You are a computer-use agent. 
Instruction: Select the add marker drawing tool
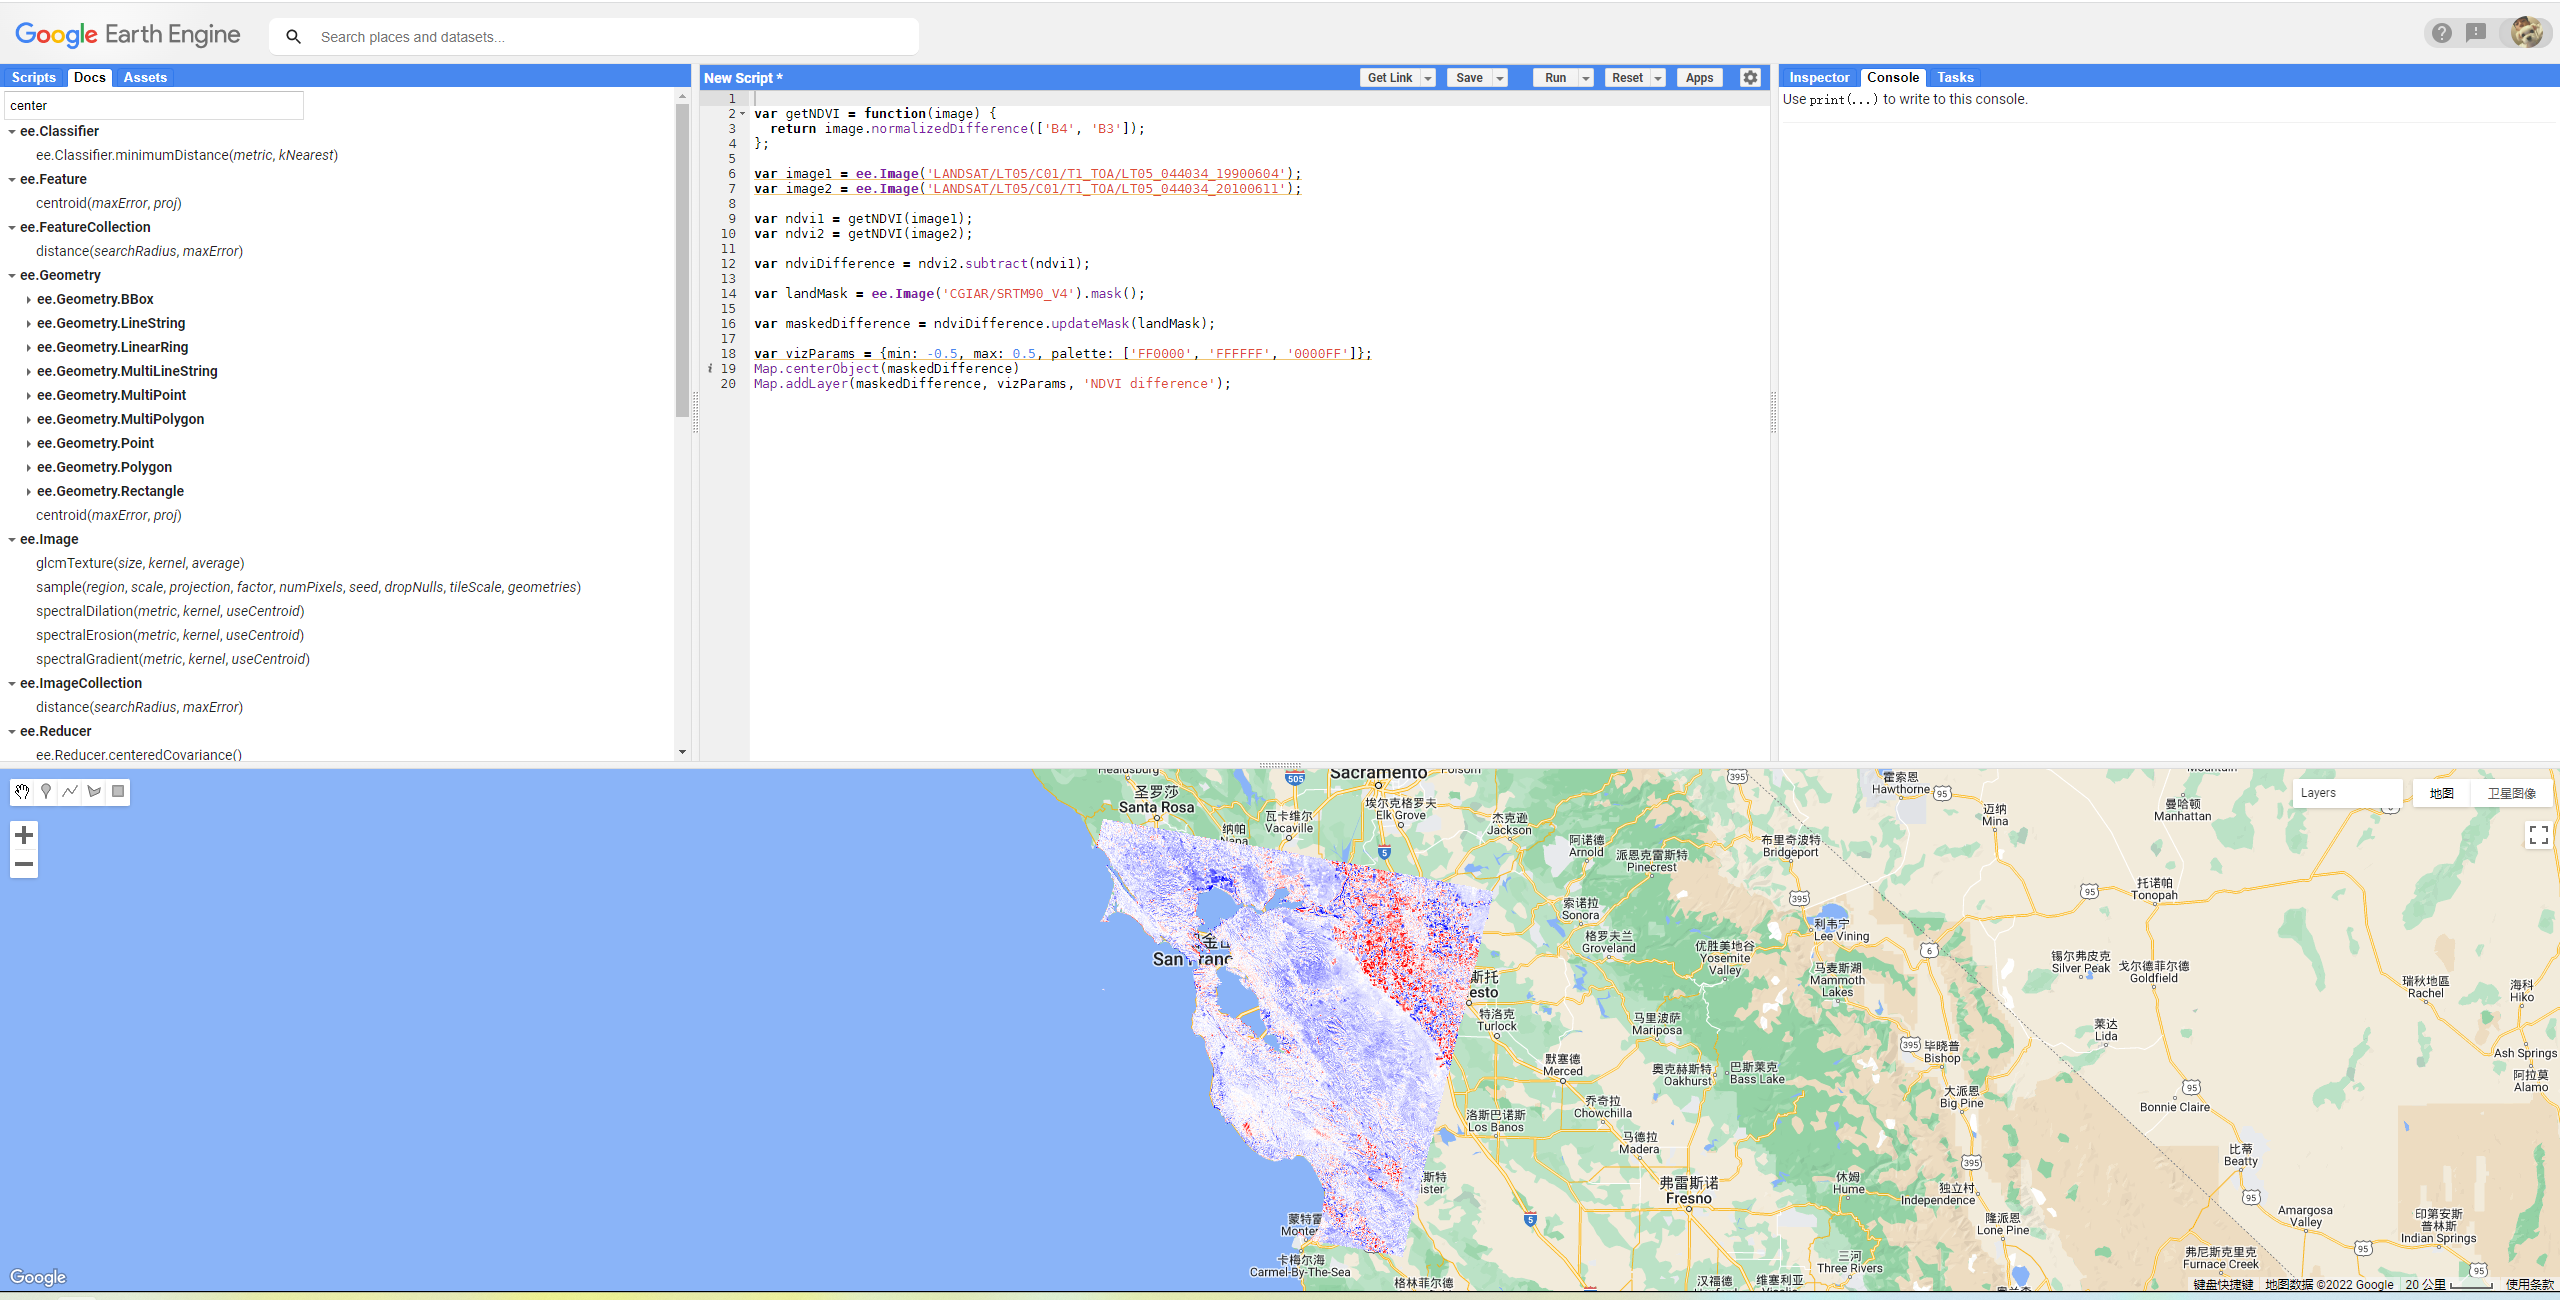[46, 792]
